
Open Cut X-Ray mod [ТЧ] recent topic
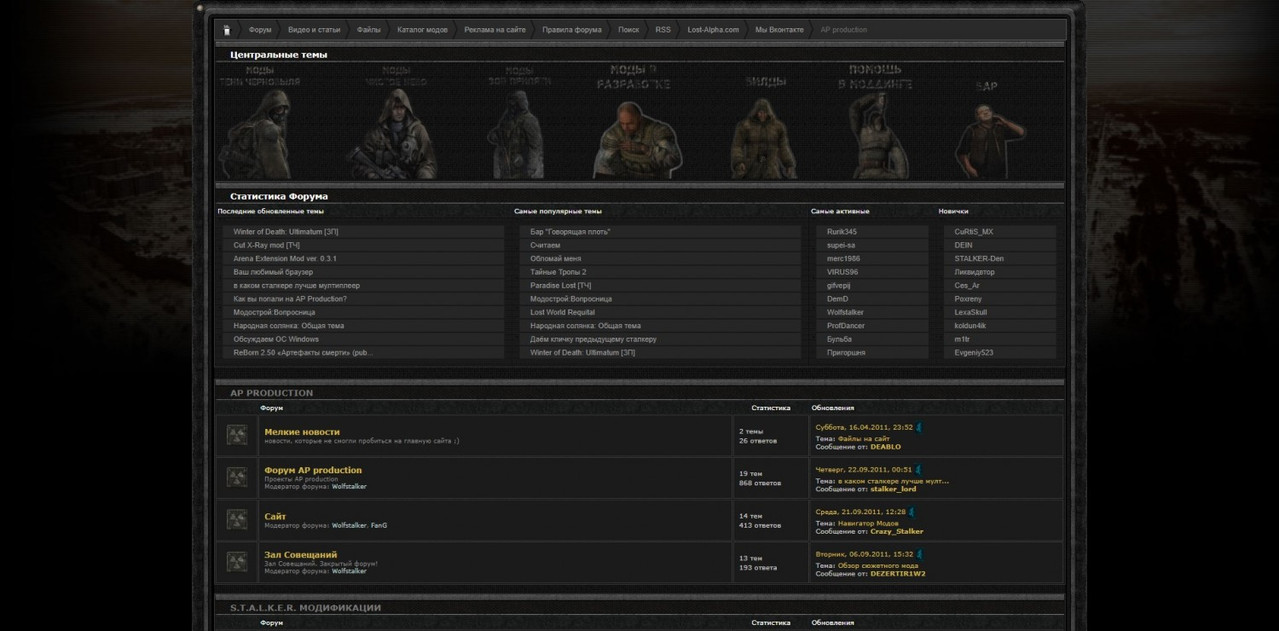tap(267, 245)
